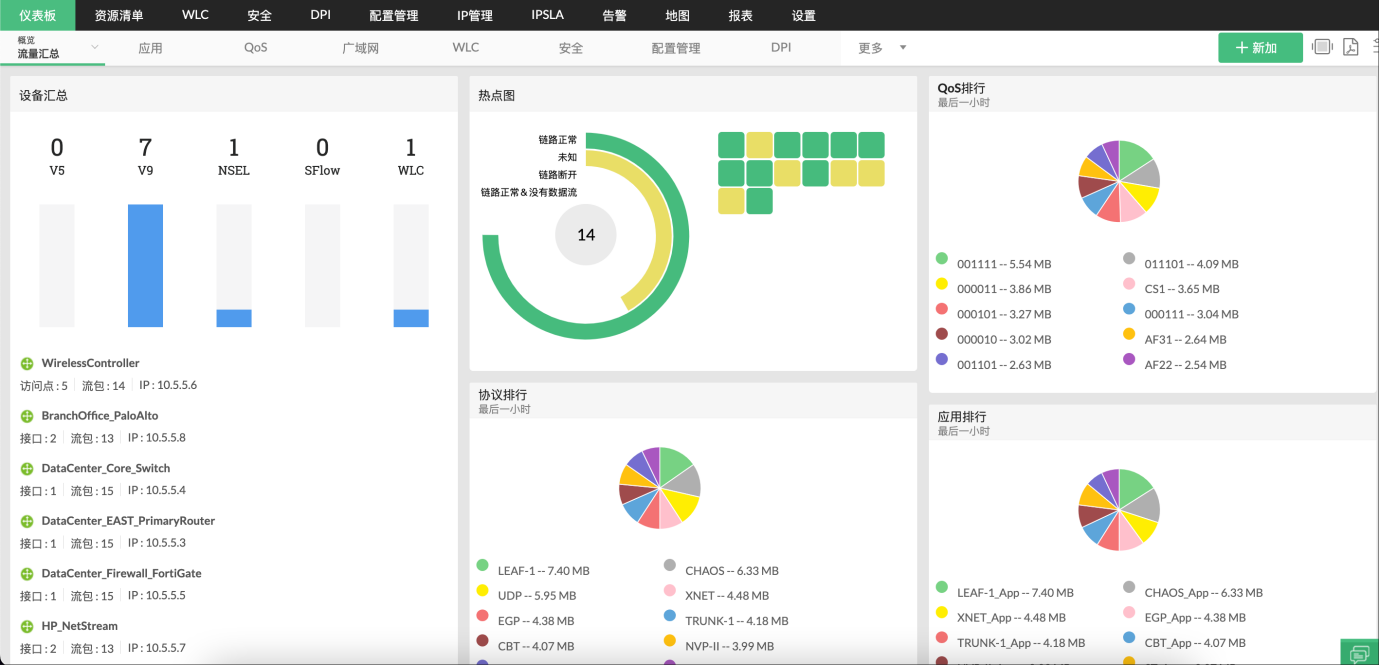The width and height of the screenshot is (1379, 665).
Task: Open the 设置 settings menu
Action: [x=804, y=16]
